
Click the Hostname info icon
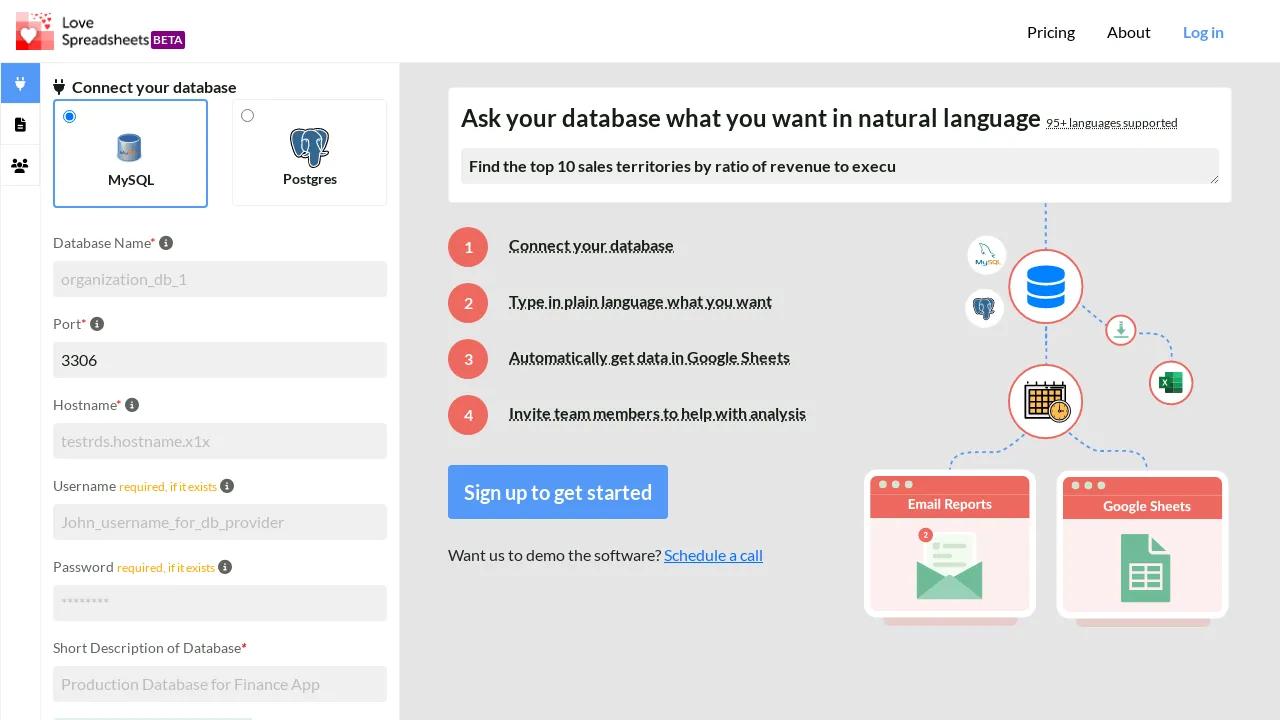click(x=132, y=405)
